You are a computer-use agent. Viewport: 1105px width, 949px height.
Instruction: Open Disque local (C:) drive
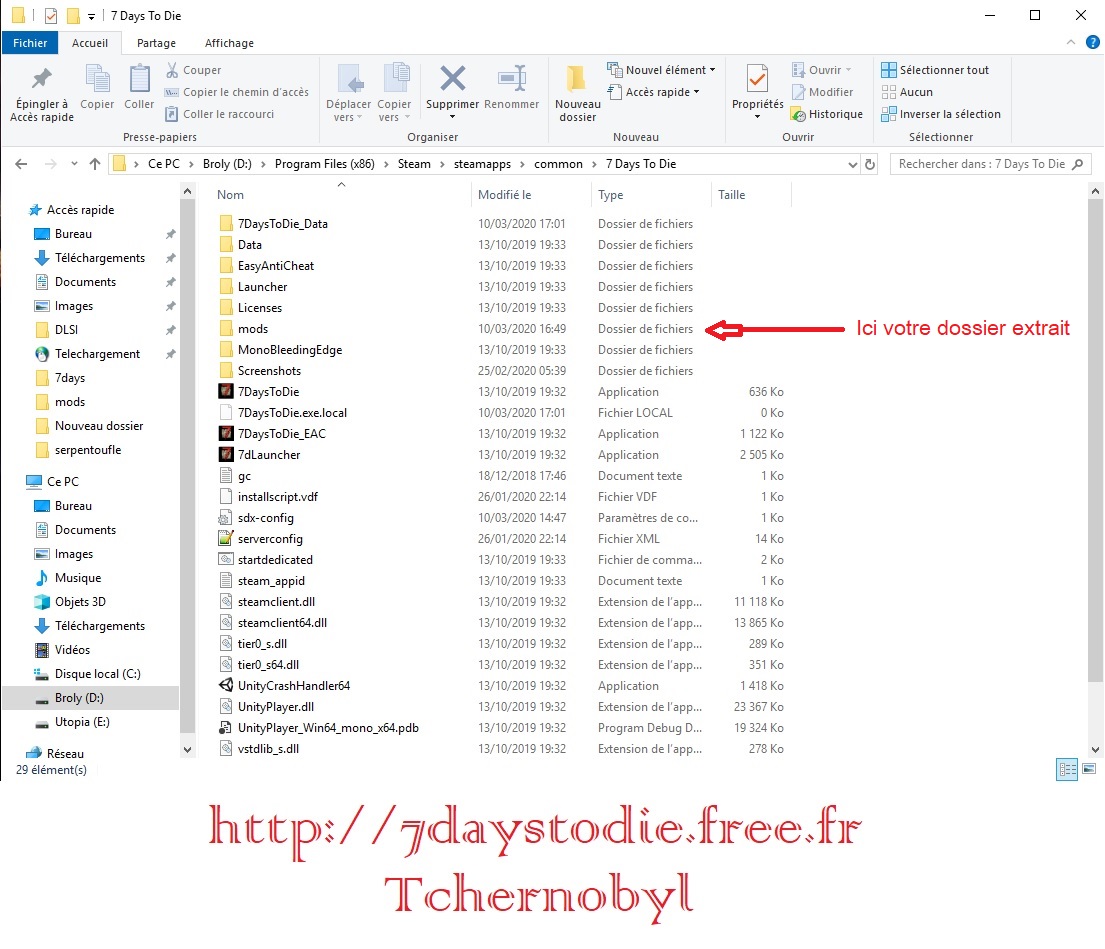(x=97, y=674)
